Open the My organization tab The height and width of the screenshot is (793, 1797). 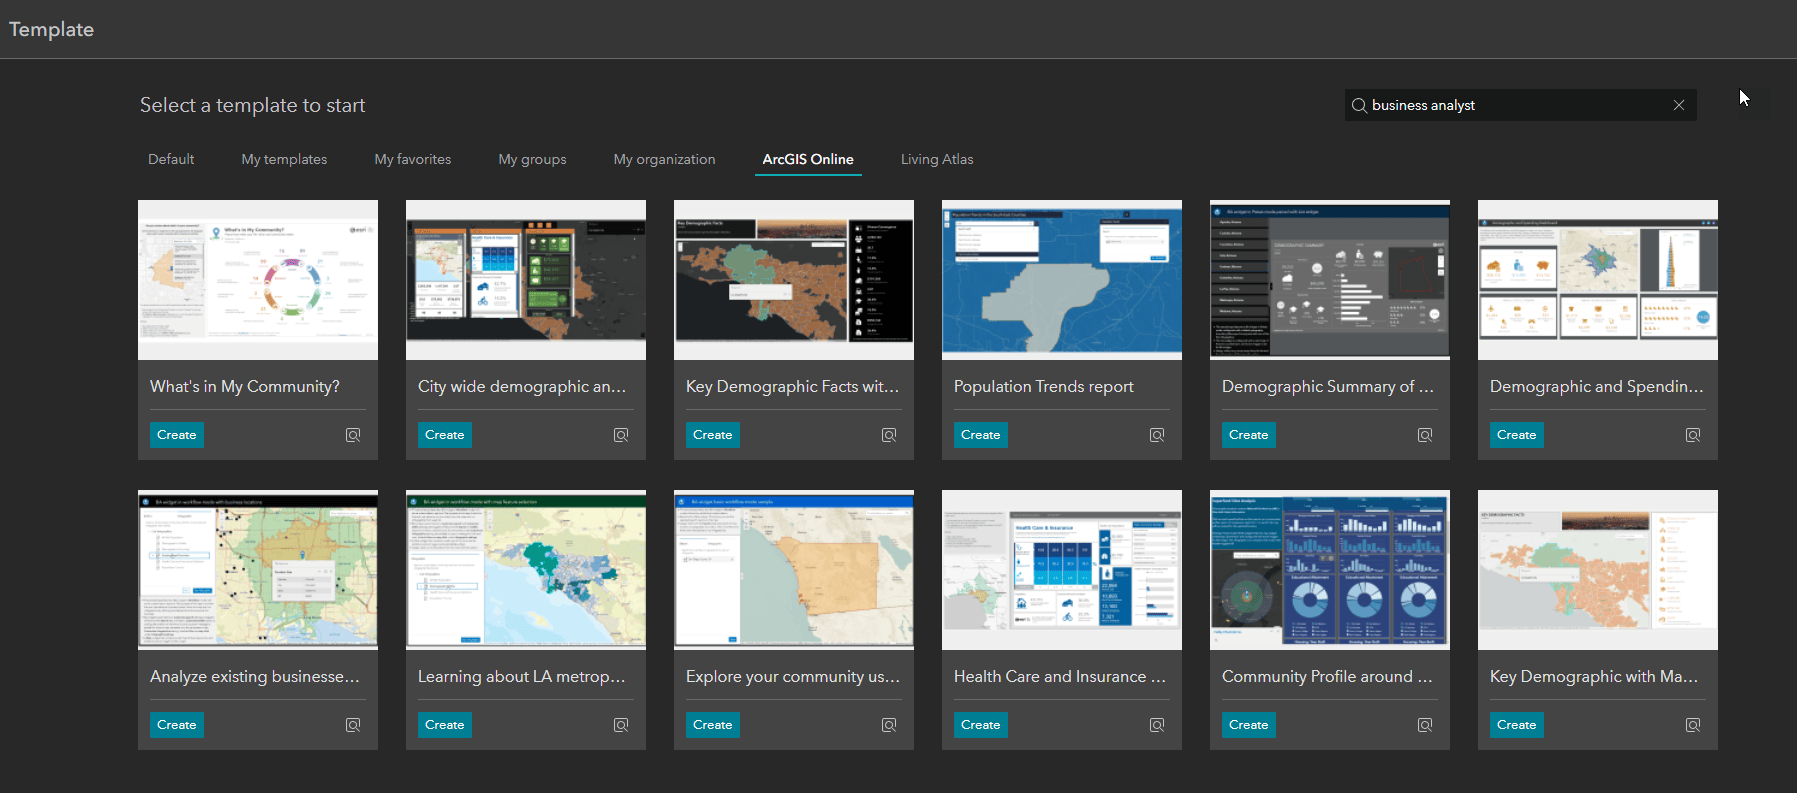coord(664,159)
